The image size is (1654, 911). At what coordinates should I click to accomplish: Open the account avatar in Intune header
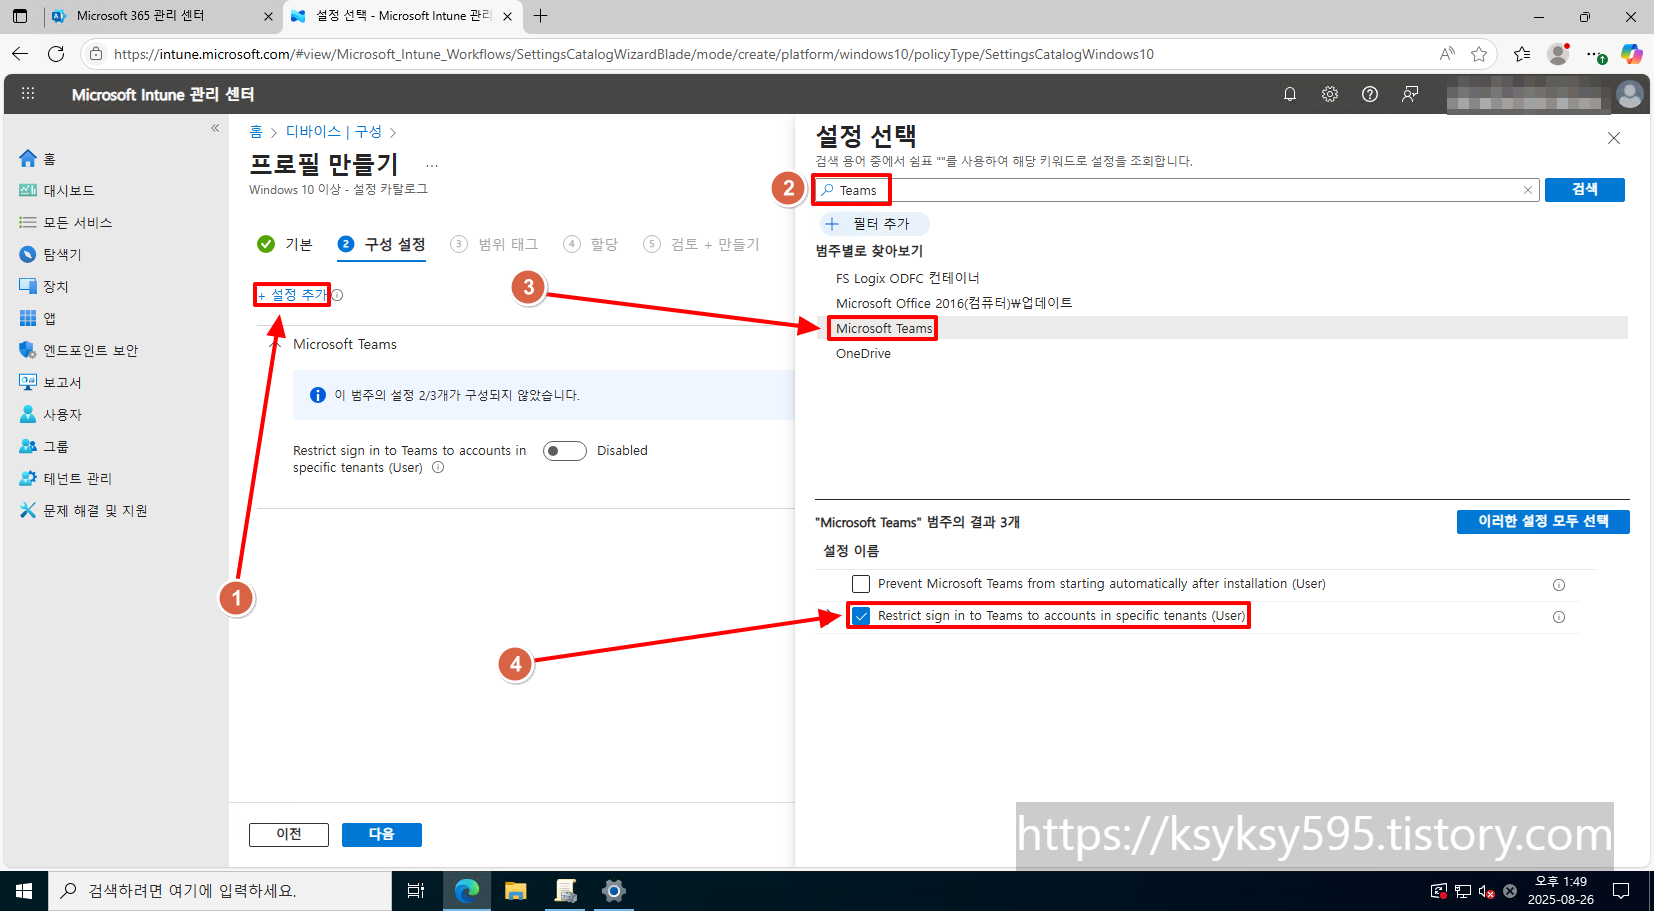[x=1630, y=94]
